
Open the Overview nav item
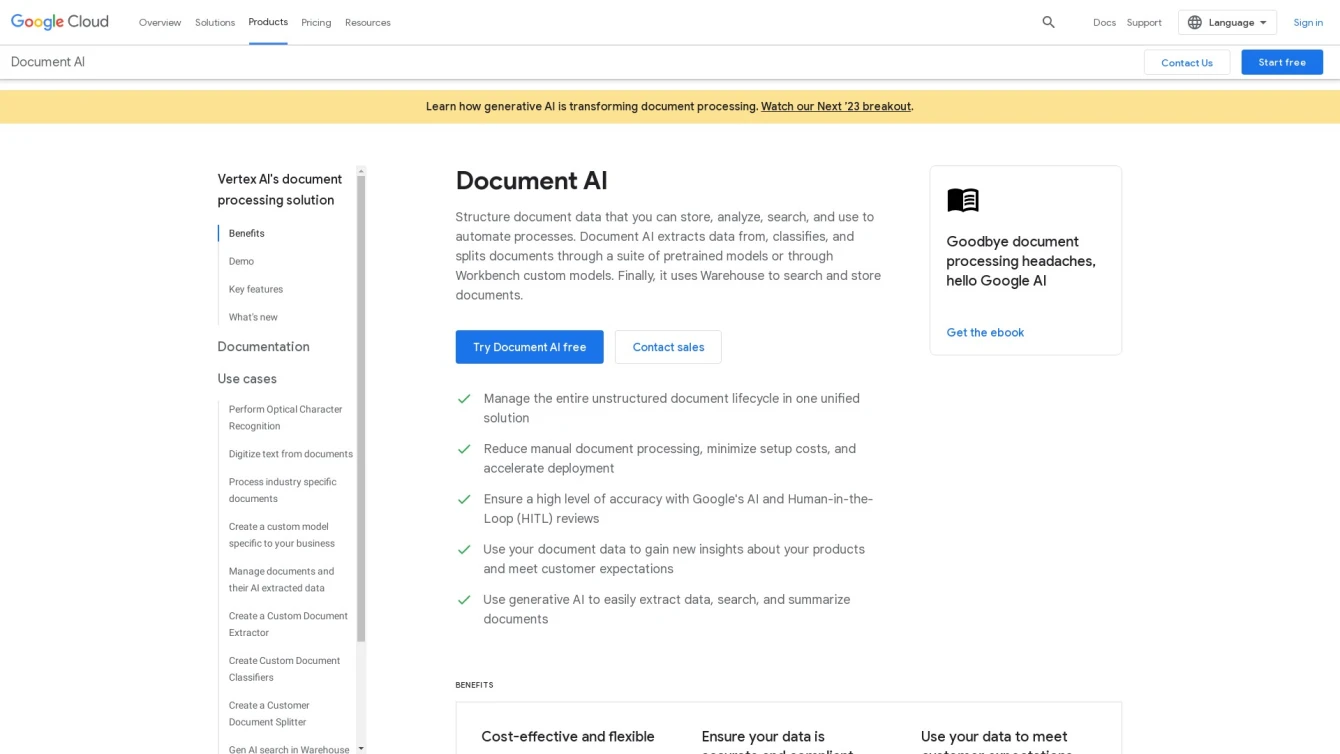160,22
